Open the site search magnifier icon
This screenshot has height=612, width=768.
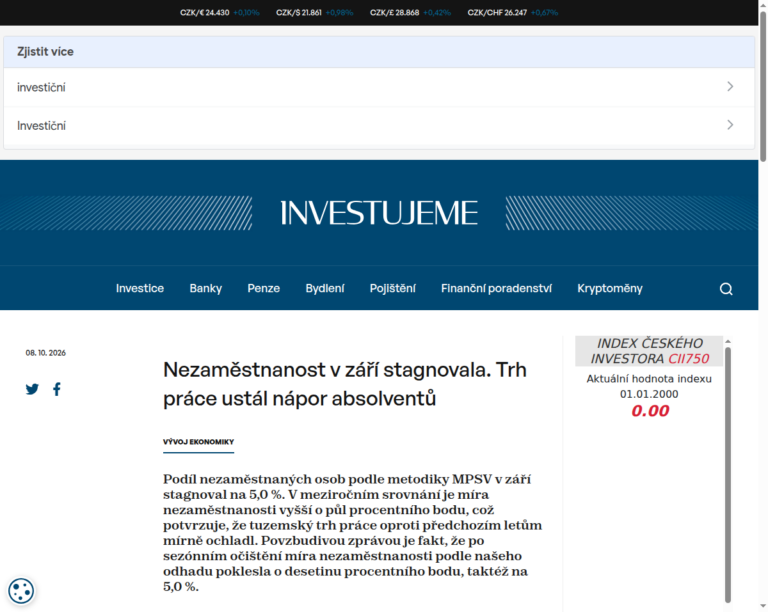(726, 289)
